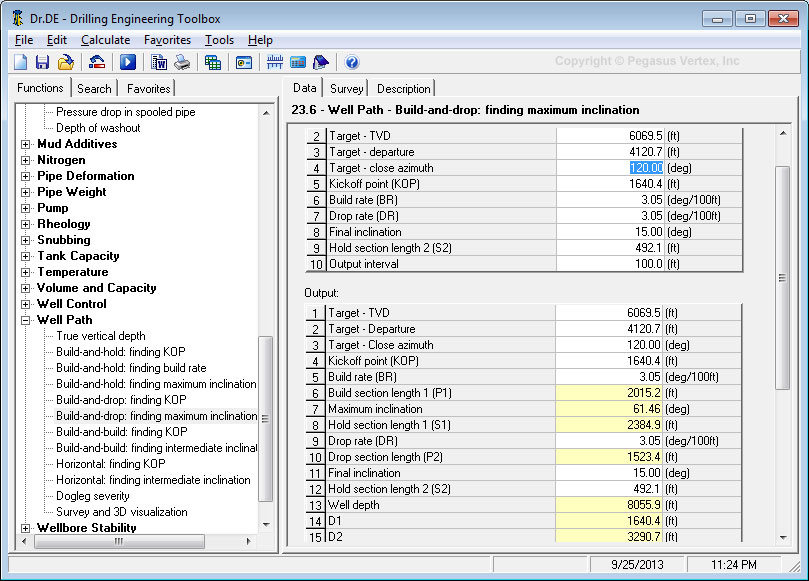Expand the Temperature tree node

(25, 272)
